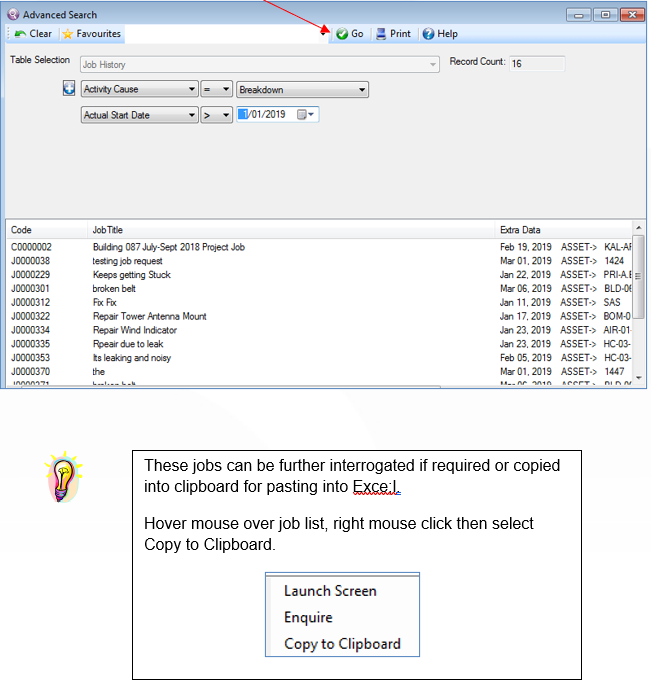651x682 pixels.
Task: Add a search criterion with plus icon
Action: pyautogui.click(x=69, y=88)
